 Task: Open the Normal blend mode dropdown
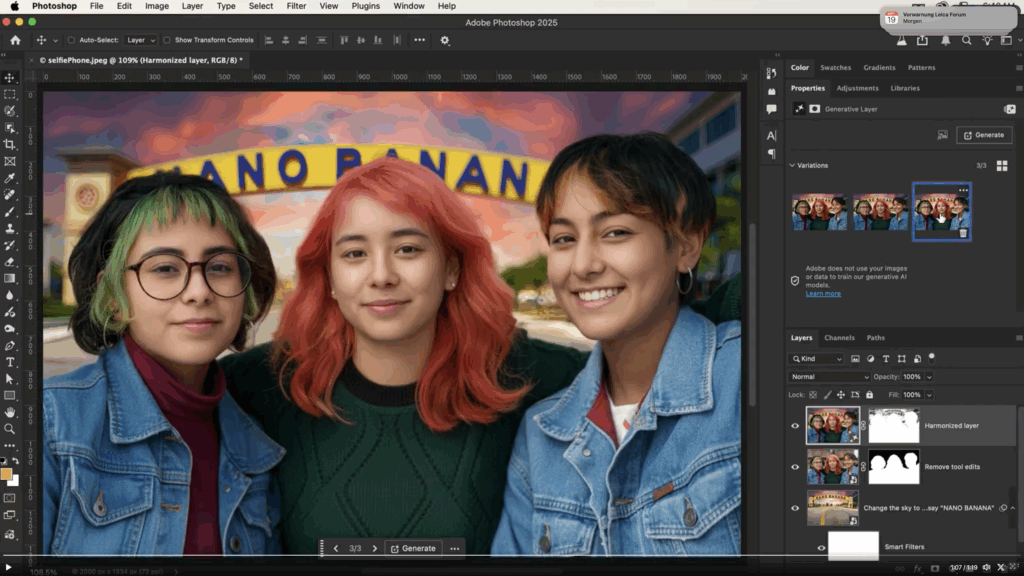(830, 377)
